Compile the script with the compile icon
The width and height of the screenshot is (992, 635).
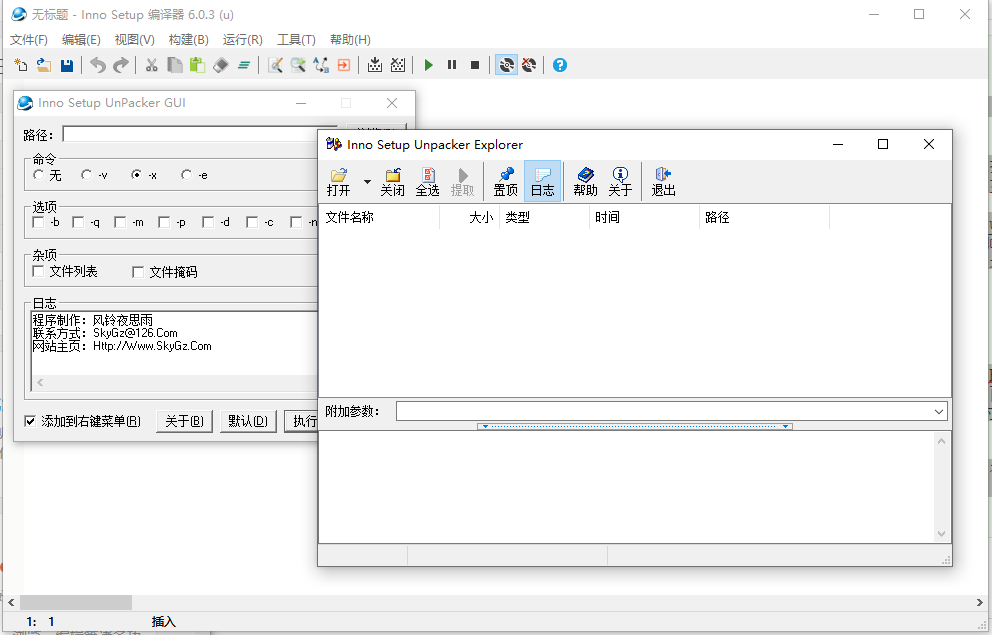[x=375, y=65]
